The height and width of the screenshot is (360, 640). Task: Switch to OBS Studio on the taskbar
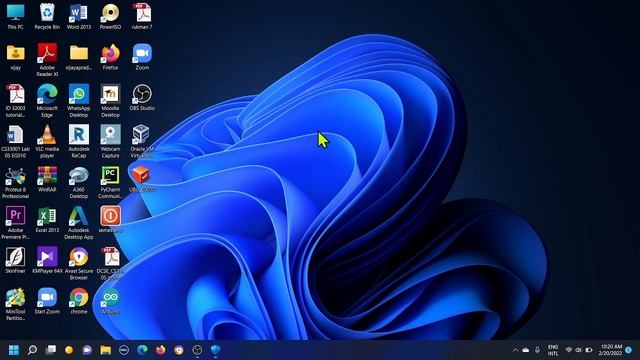pyautogui.click(x=197, y=350)
